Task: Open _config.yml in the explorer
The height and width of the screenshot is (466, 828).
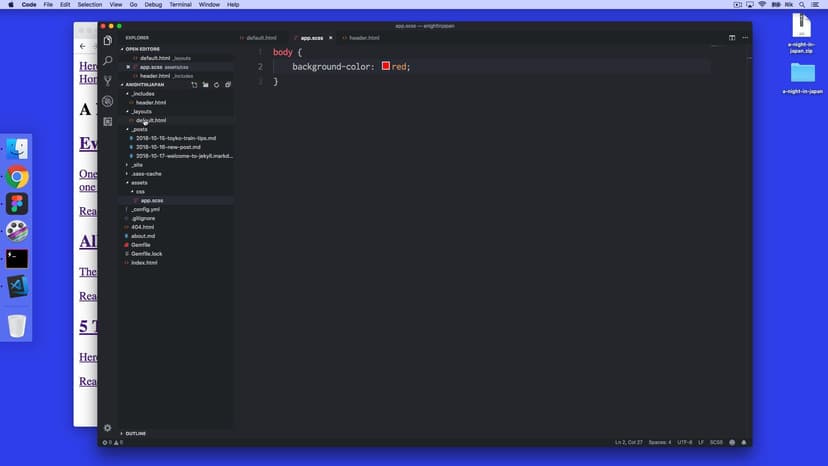Action: click(146, 209)
